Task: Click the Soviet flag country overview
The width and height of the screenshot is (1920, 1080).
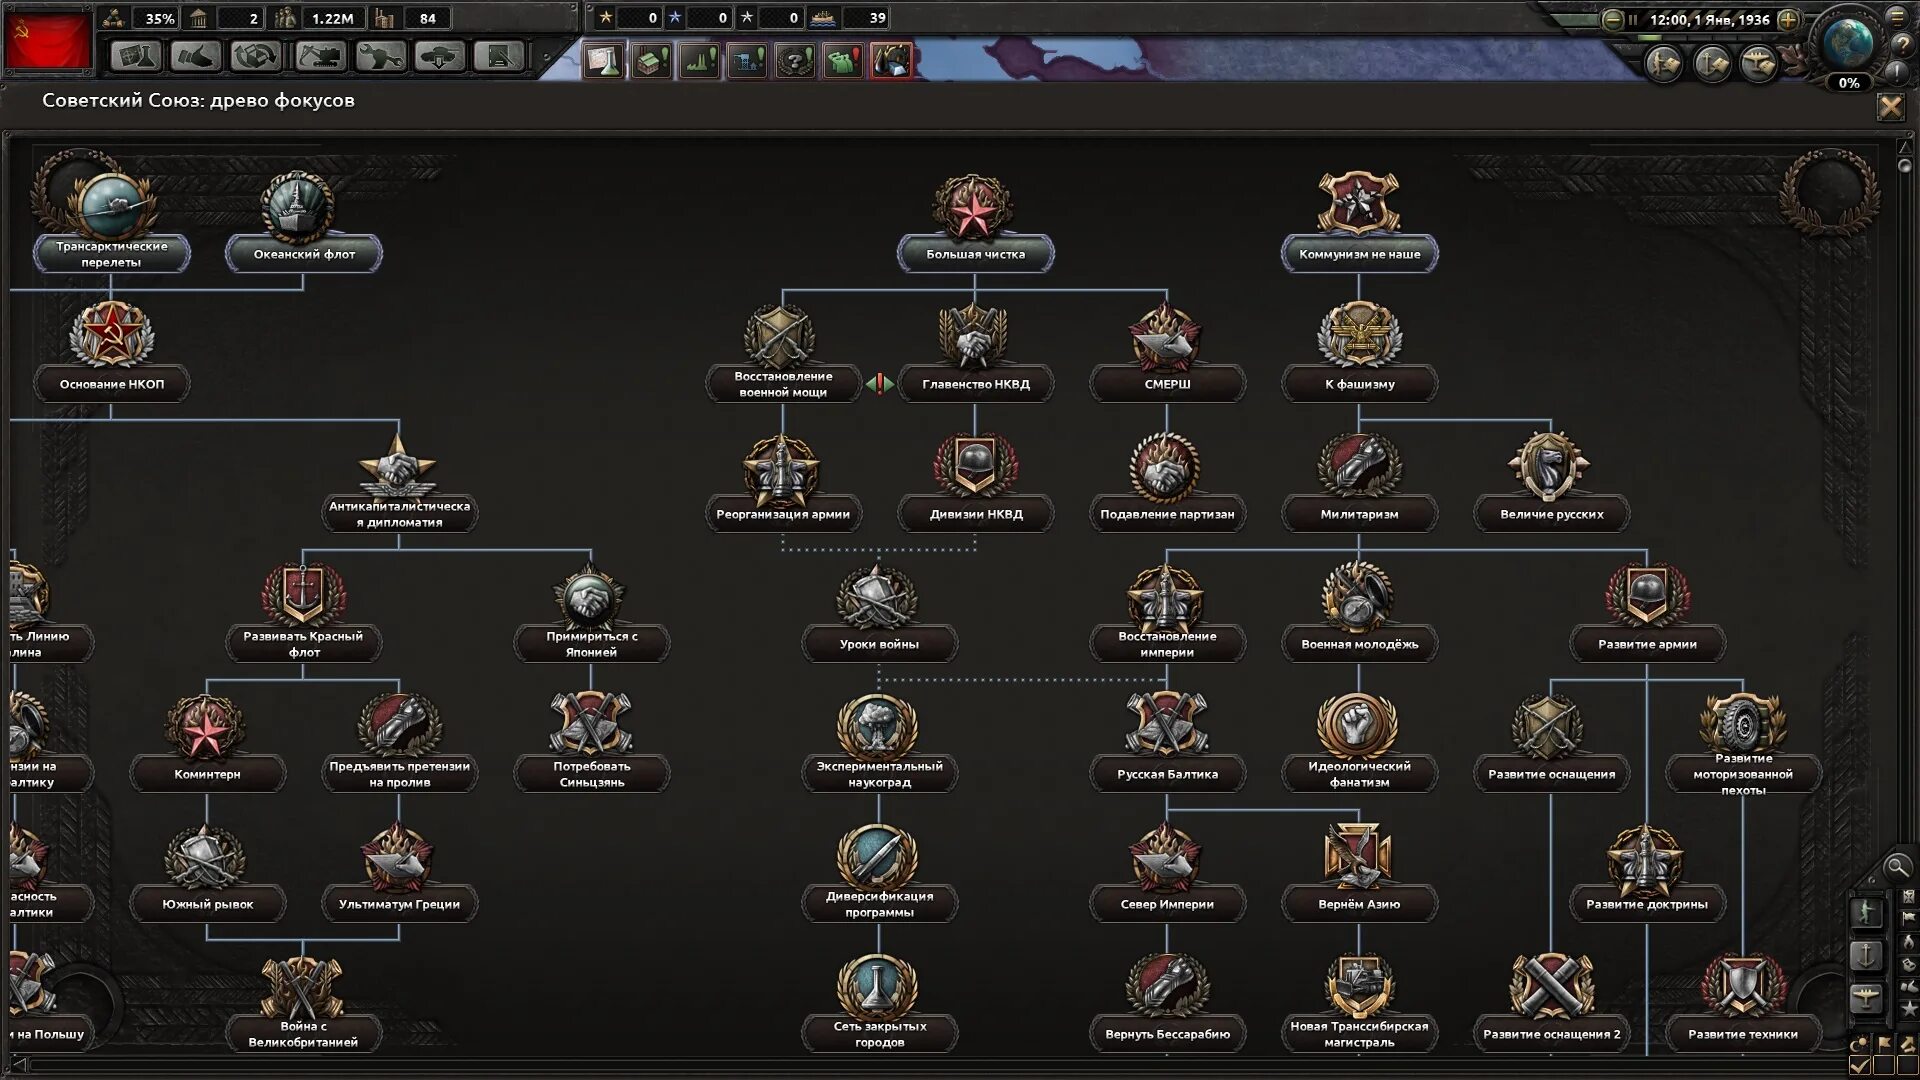Action: 47,40
